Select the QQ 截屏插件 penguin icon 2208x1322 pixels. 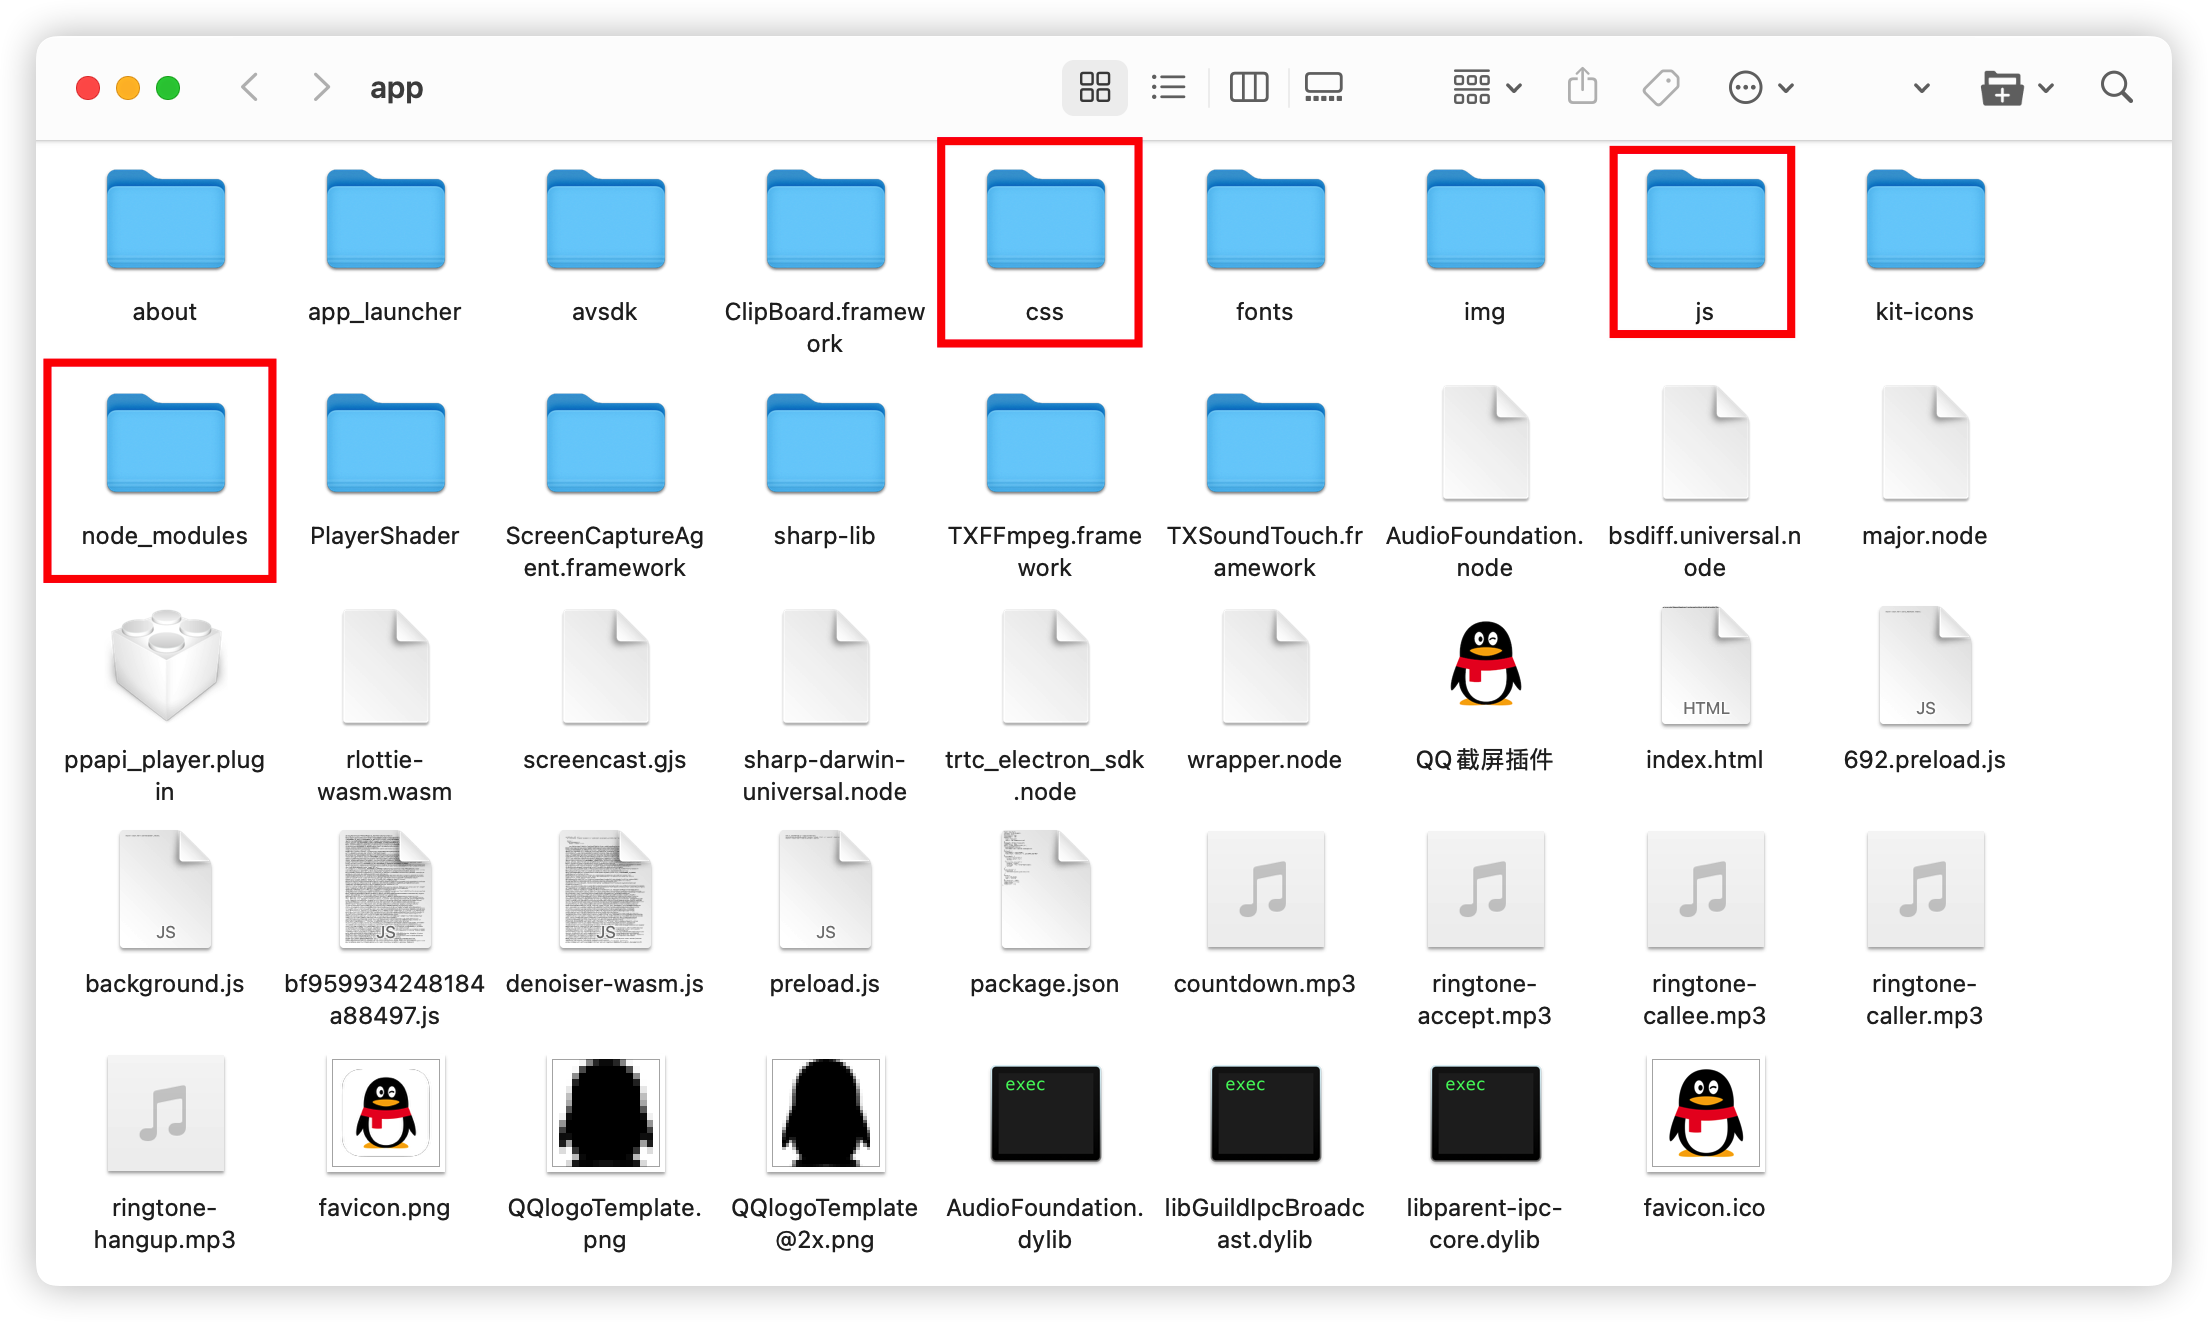pyautogui.click(x=1485, y=665)
